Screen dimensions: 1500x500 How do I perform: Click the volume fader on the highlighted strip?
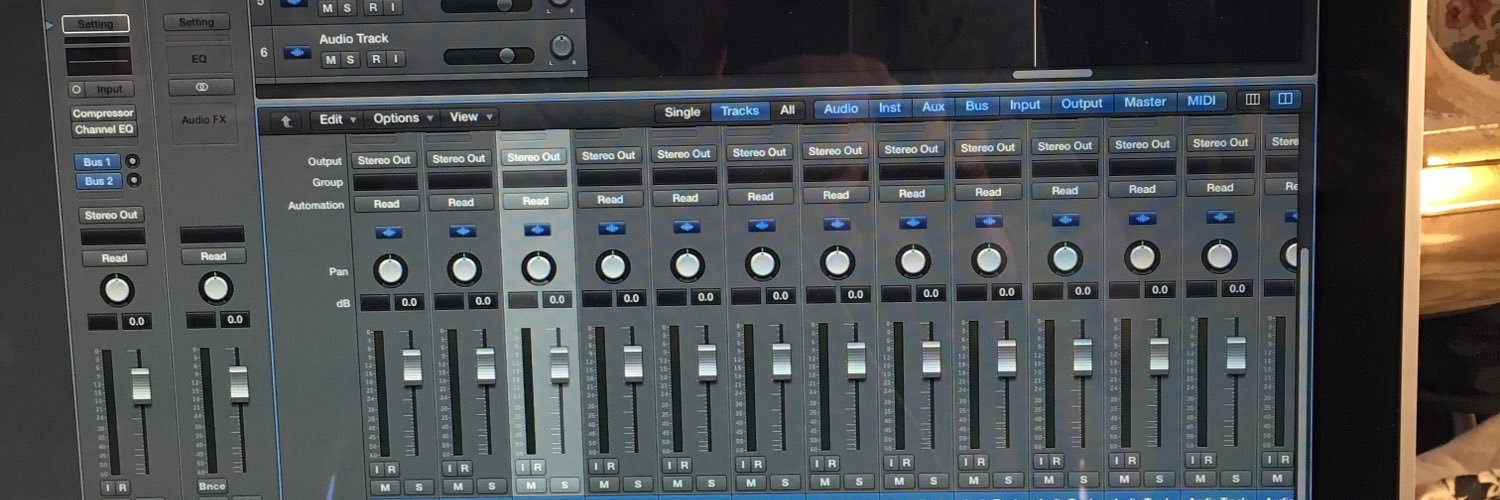560,364
